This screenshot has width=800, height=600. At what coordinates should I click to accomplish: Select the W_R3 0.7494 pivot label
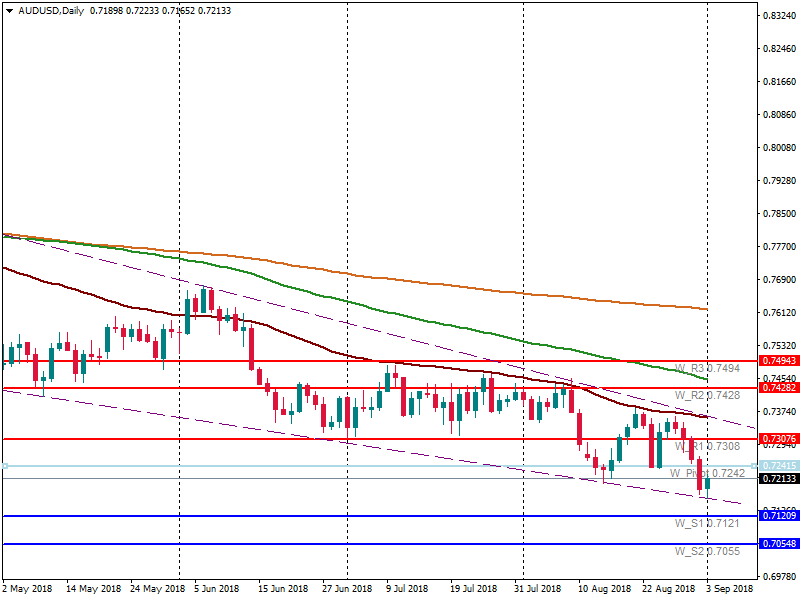[x=707, y=368]
